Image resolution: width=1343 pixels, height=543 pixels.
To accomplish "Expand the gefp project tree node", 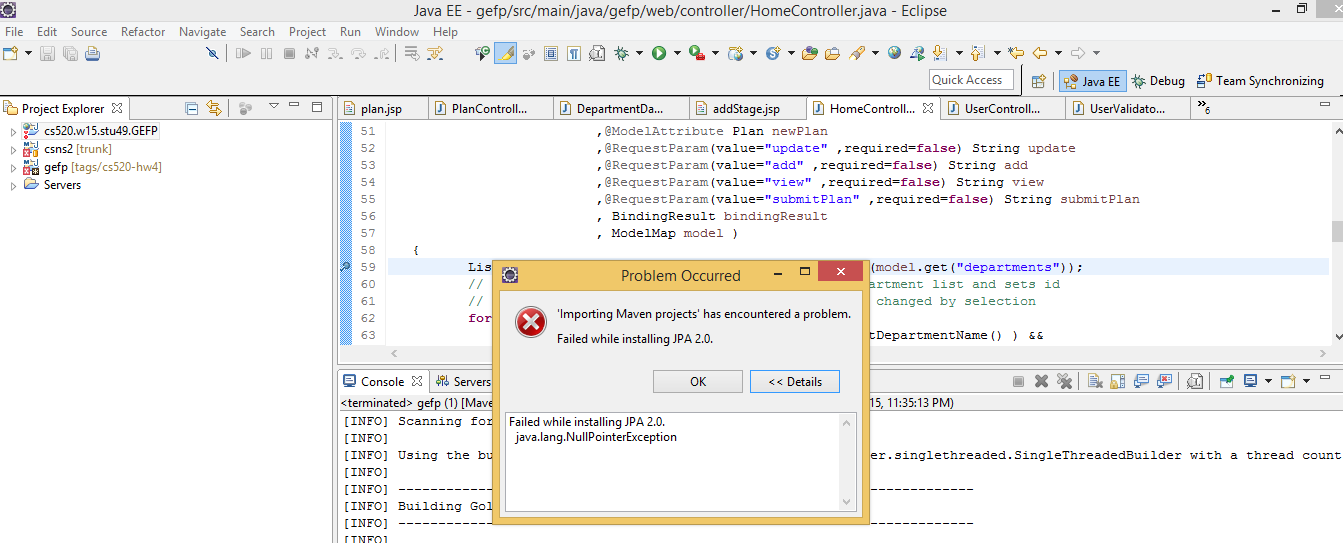I will click(13, 168).
